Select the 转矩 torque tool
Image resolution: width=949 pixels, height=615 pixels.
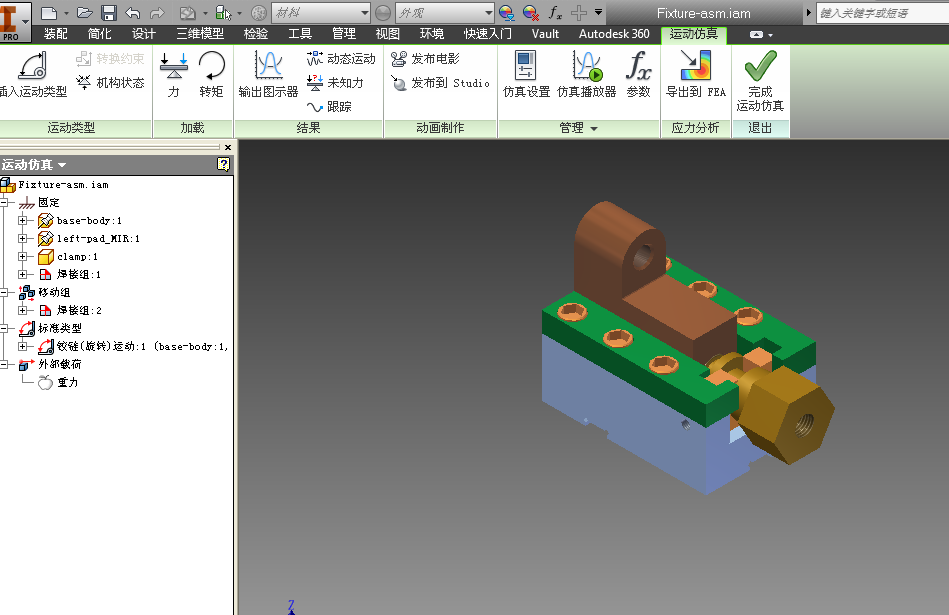[211, 75]
